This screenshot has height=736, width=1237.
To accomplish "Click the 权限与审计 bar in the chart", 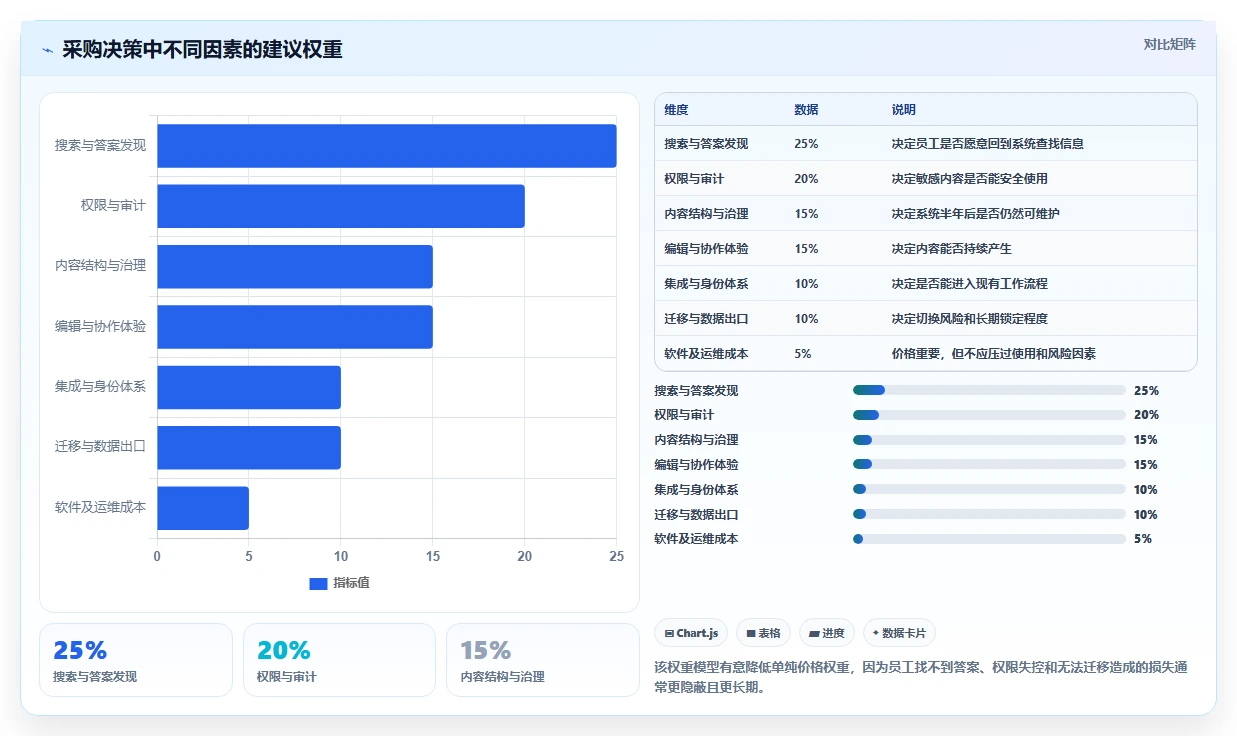I will [341, 206].
